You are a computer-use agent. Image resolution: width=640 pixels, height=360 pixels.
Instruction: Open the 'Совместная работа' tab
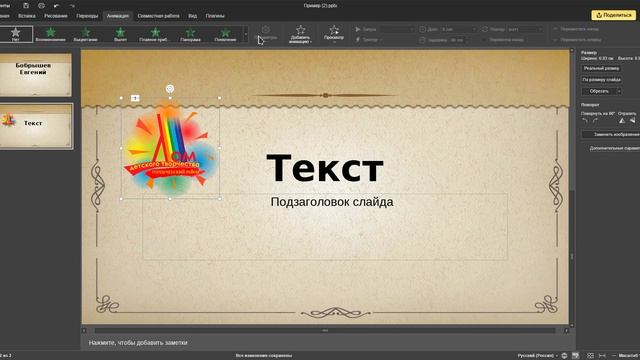coord(158,16)
